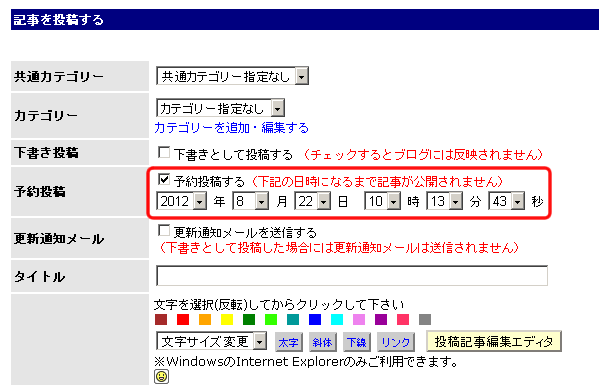Pick the cyan color swatch
610x385 pixels.
pyautogui.click(x=337, y=320)
